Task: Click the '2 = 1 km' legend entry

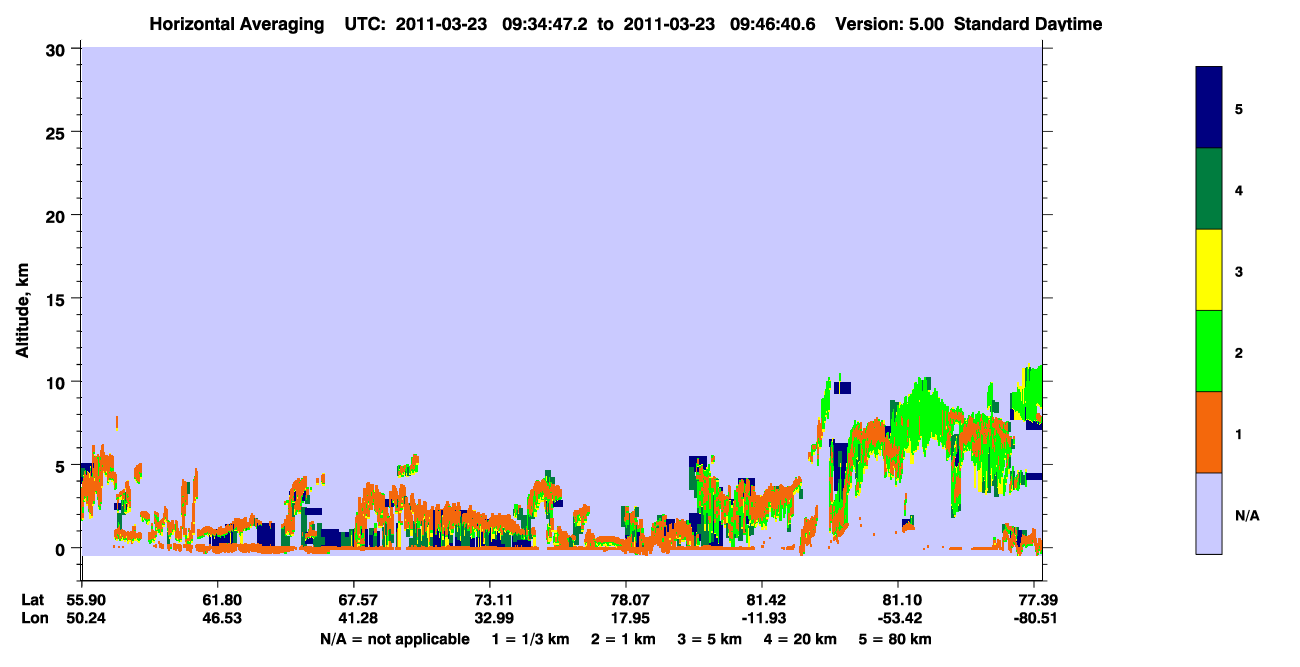Action: (622, 639)
